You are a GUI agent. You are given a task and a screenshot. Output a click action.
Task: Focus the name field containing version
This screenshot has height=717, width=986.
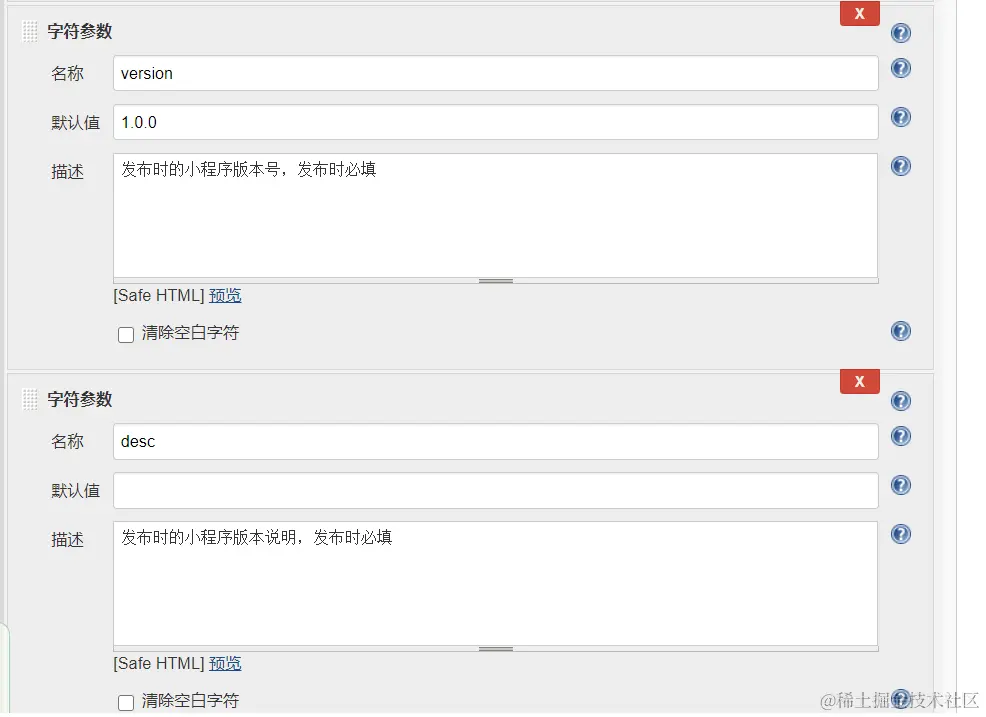coord(496,73)
